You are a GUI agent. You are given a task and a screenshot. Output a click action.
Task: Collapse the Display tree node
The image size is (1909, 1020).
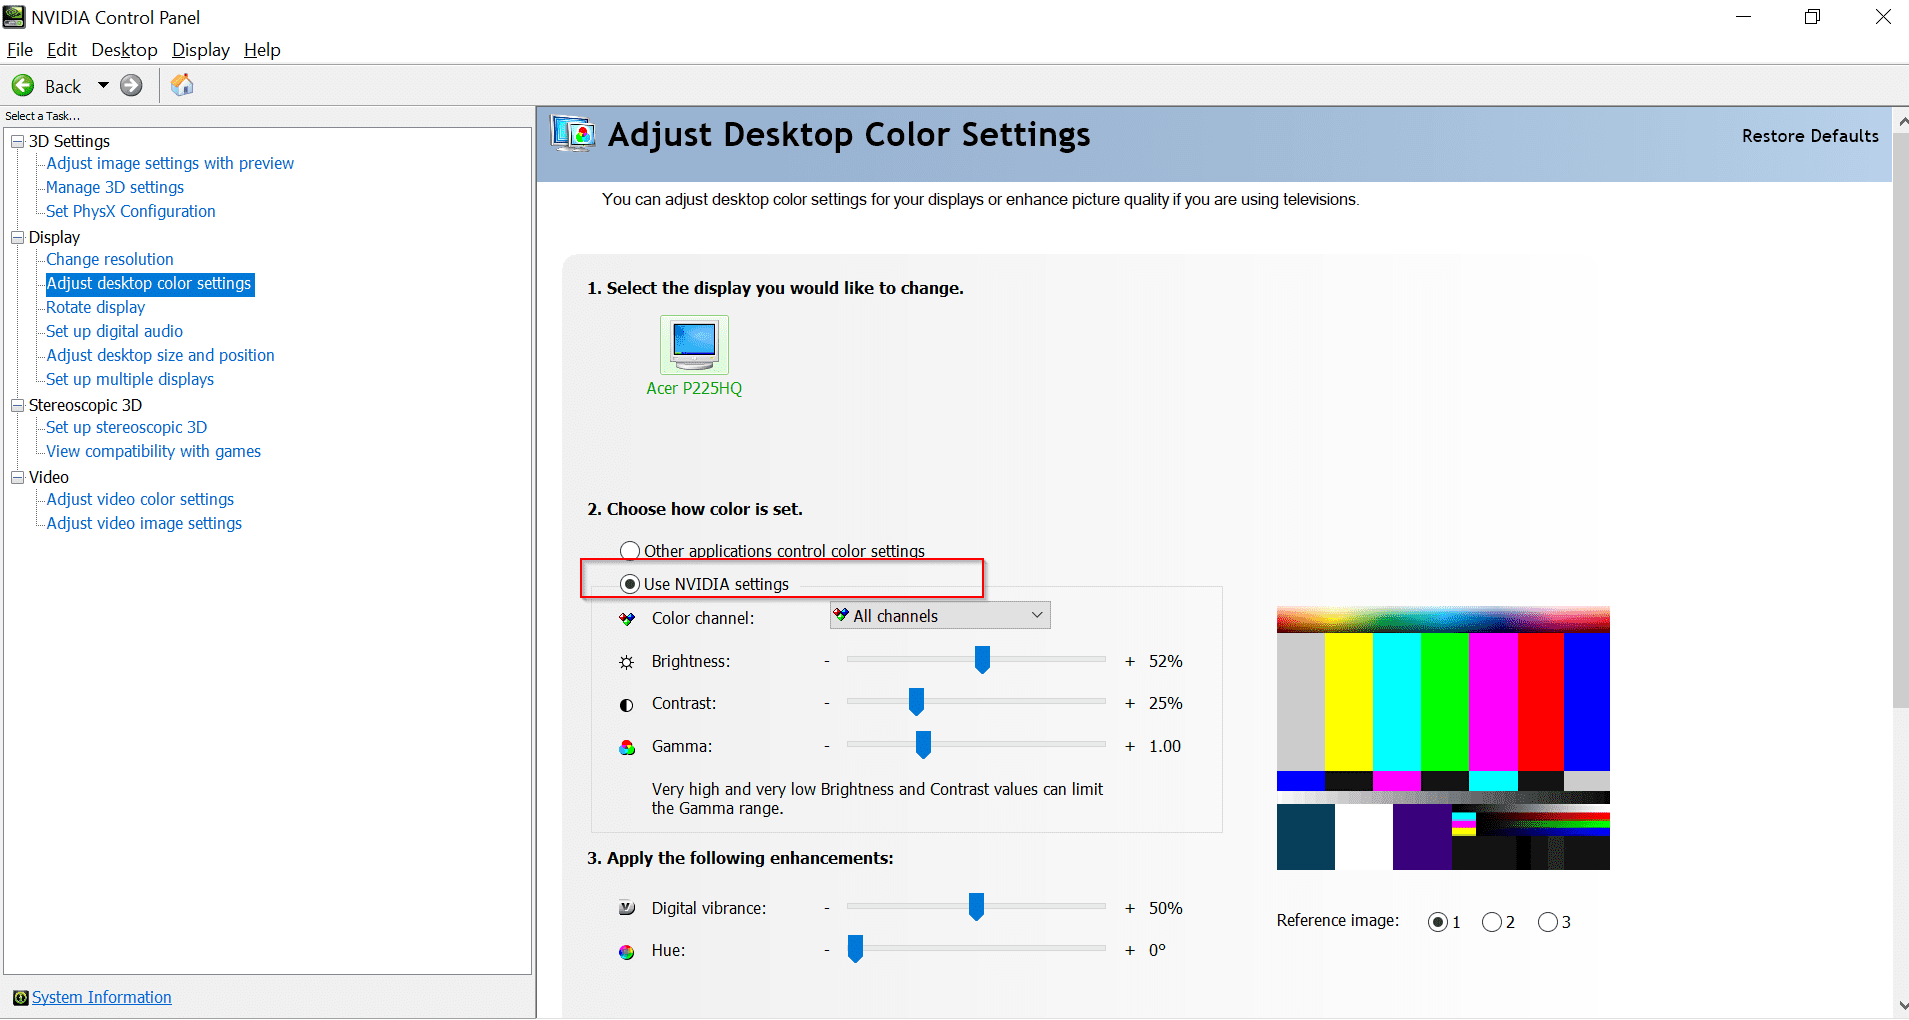coord(17,238)
